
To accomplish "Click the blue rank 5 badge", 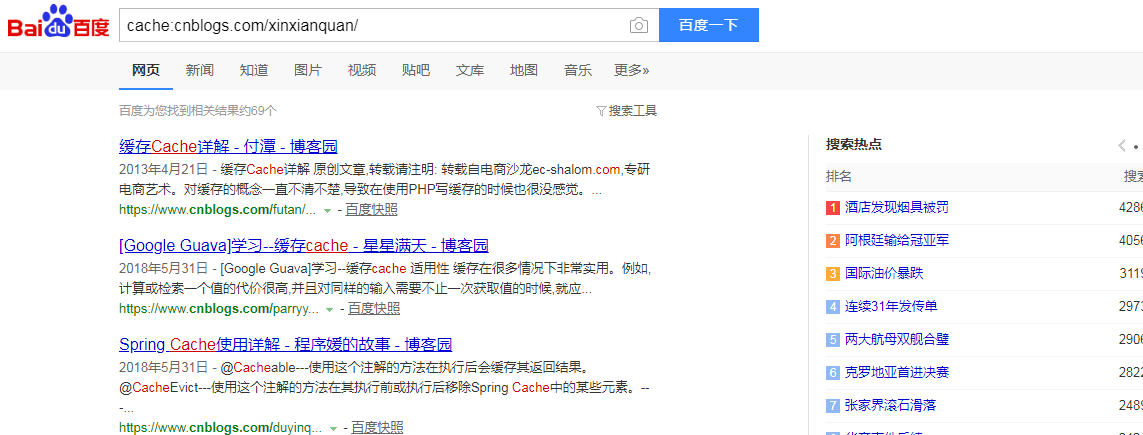I will 832,340.
